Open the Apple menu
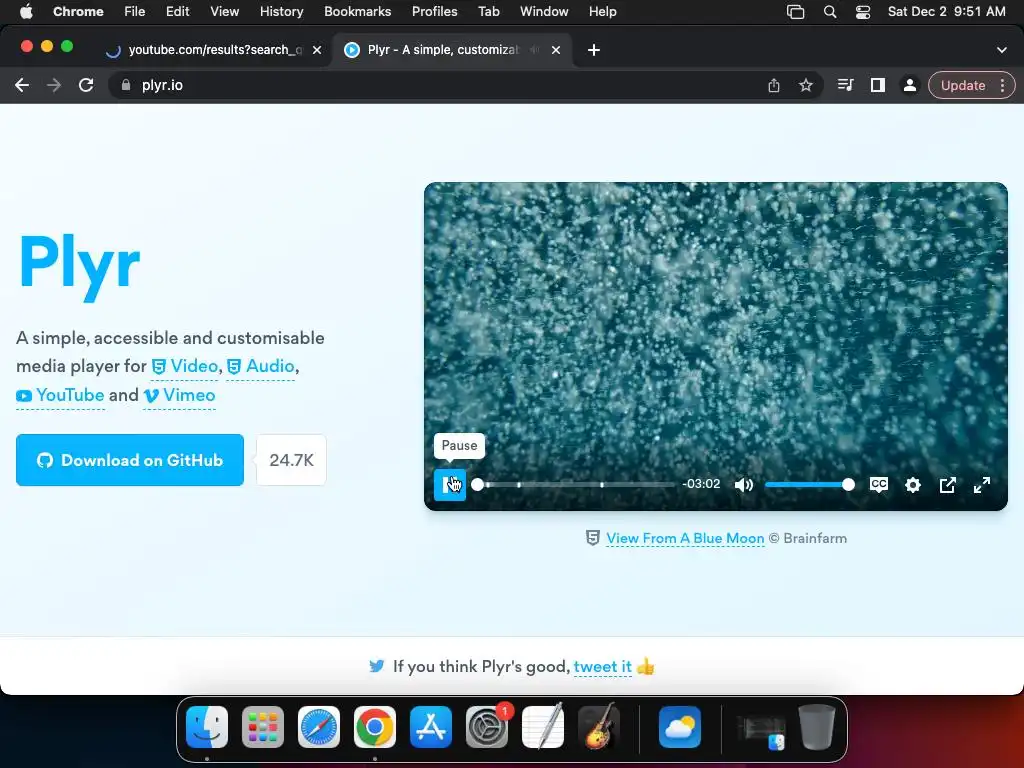1024x768 pixels. (x=26, y=11)
